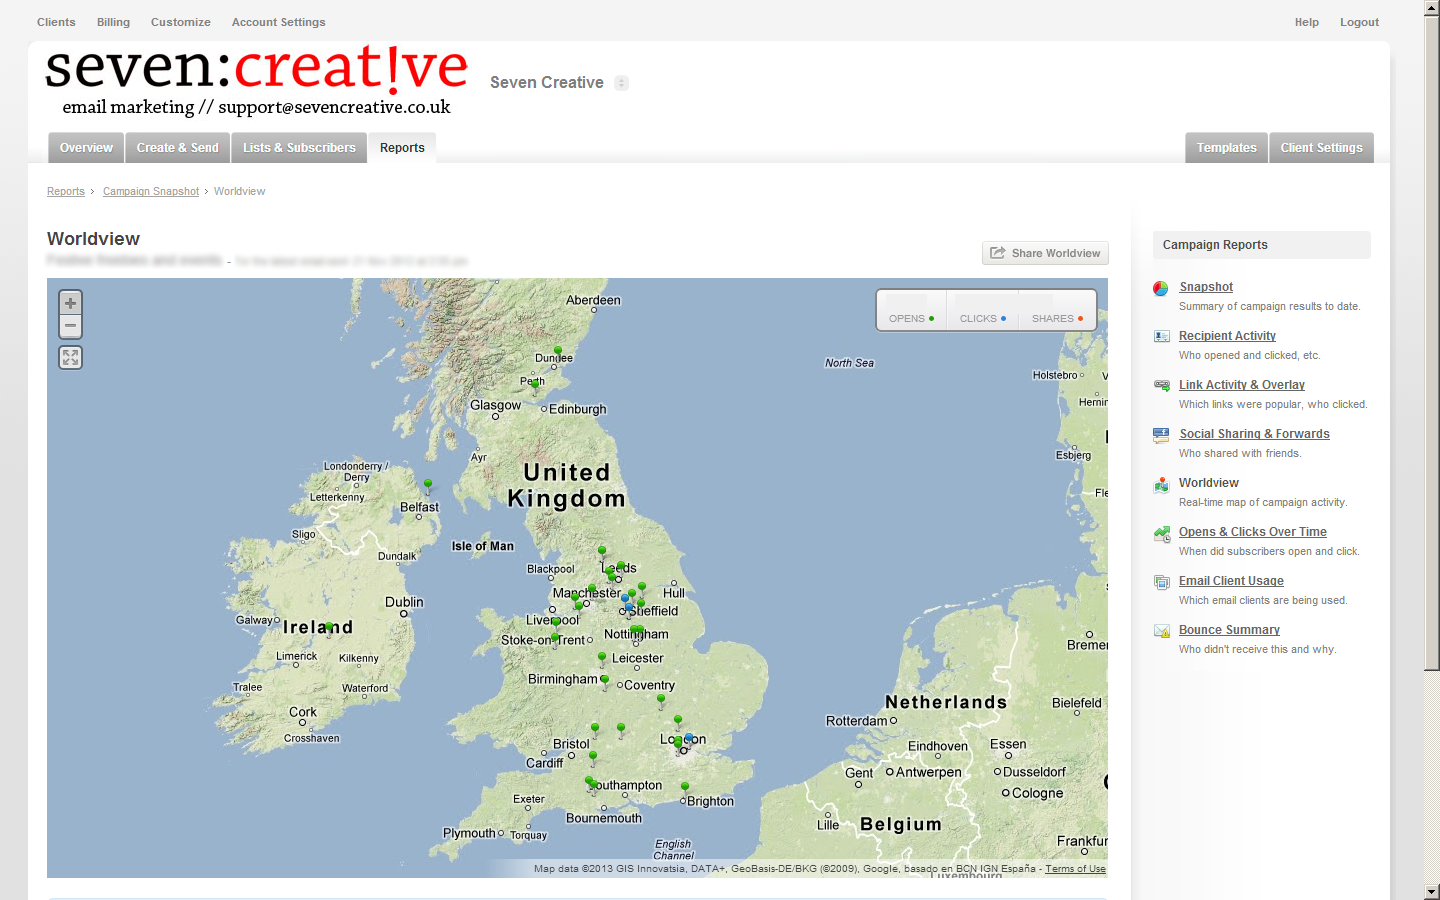Click the Link Activity chain icon
Image resolution: width=1440 pixels, height=900 pixels.
[x=1161, y=386]
